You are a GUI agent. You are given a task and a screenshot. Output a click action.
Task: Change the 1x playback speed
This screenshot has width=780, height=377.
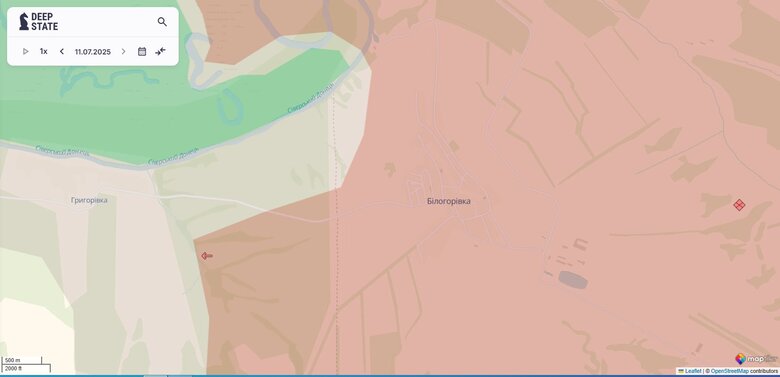44,51
